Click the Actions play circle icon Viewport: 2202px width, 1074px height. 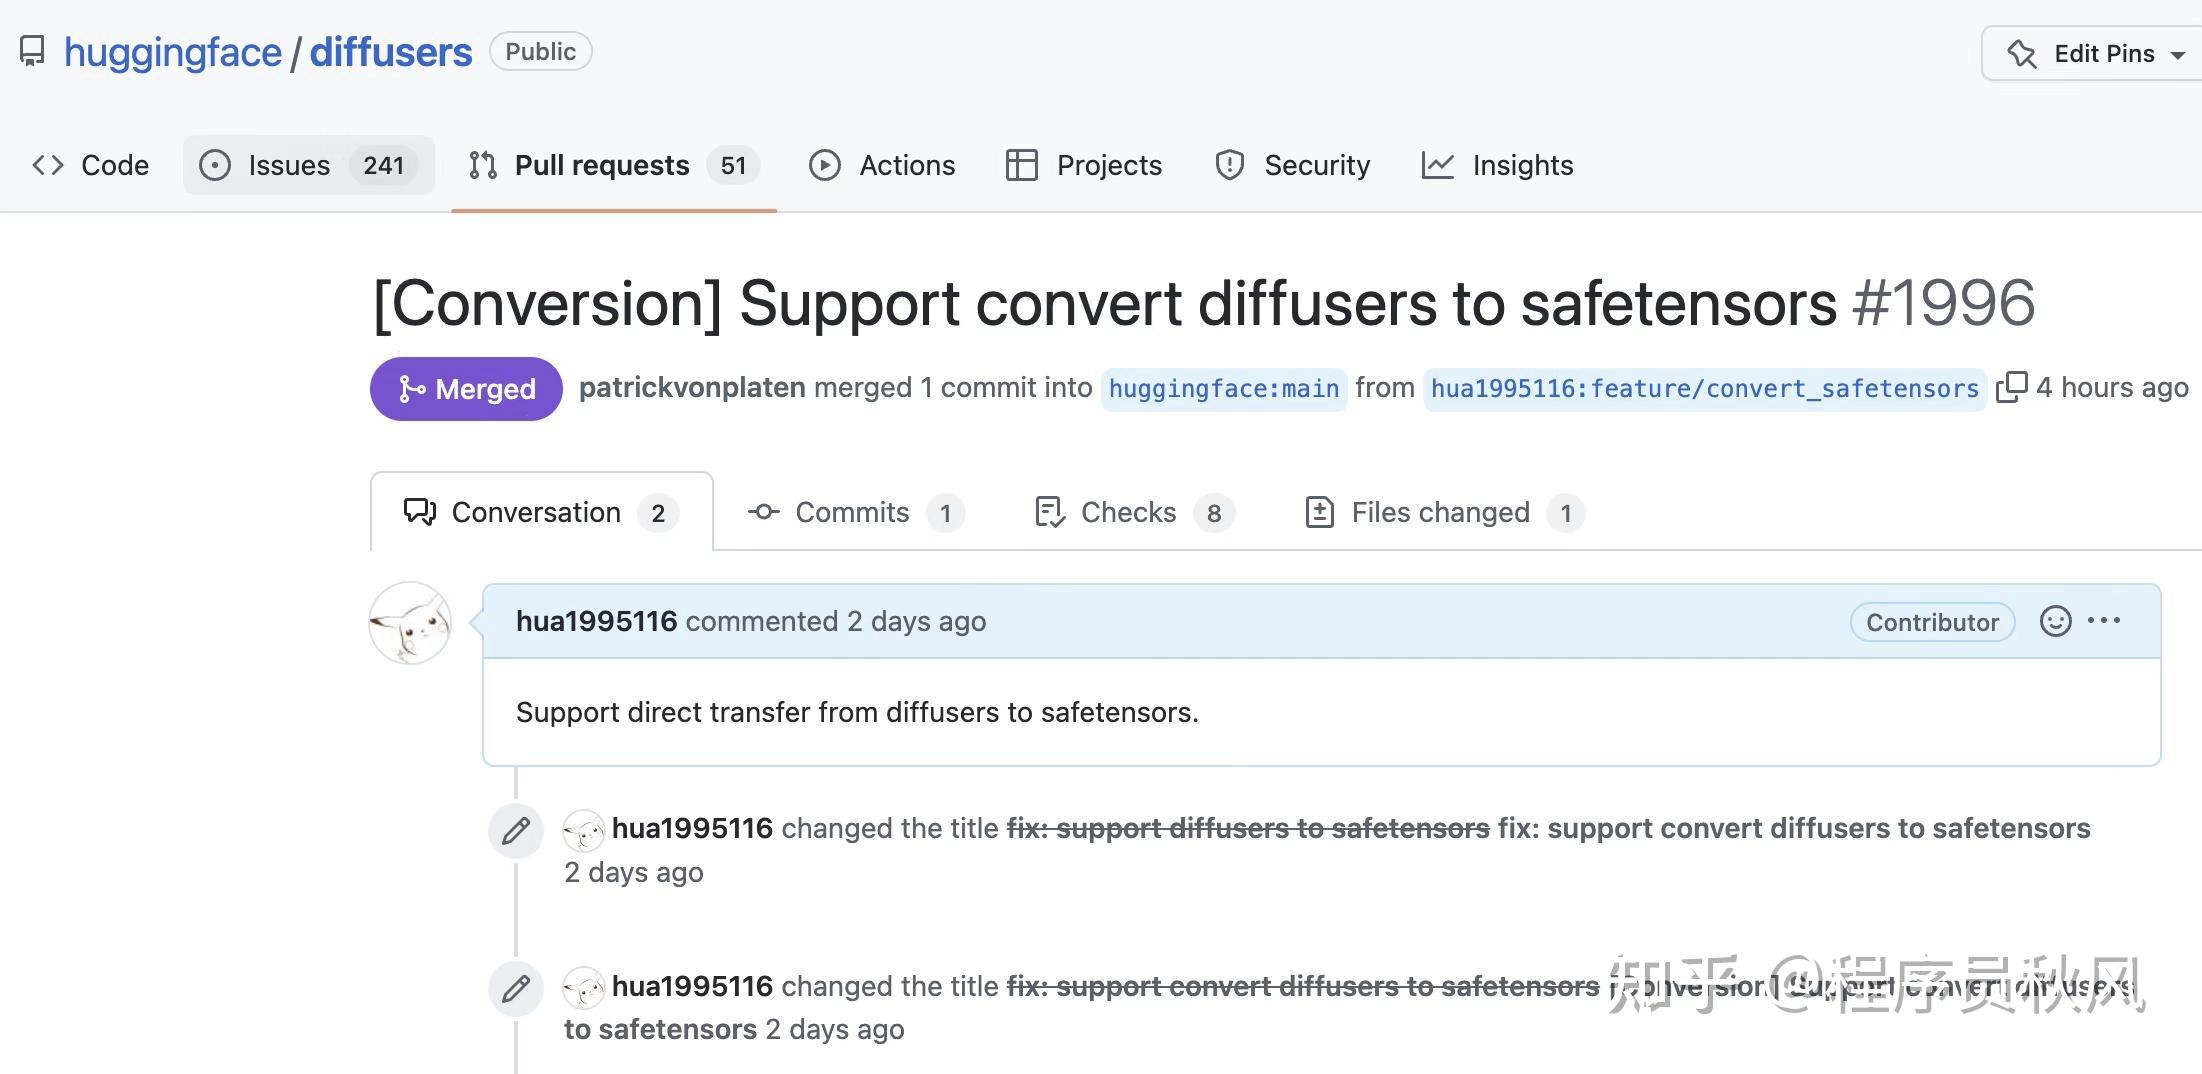824,165
